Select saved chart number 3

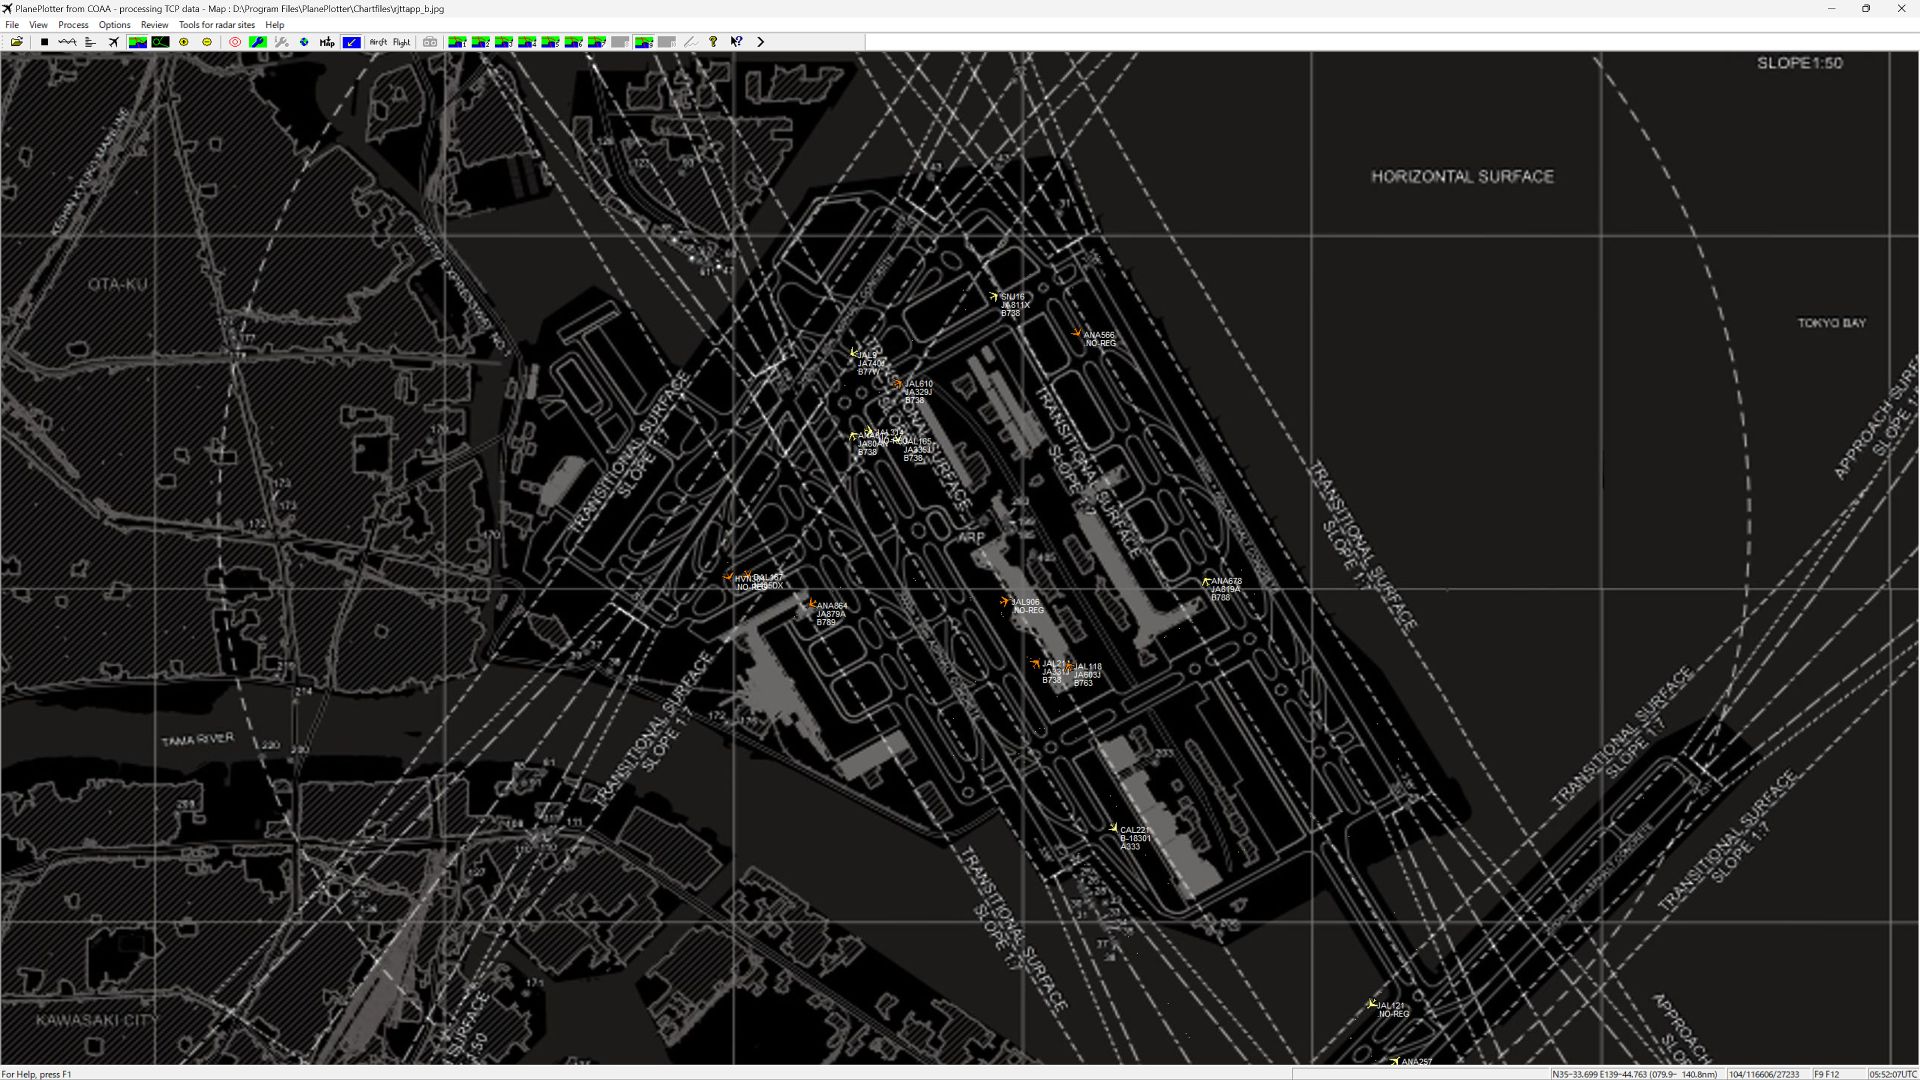click(504, 42)
